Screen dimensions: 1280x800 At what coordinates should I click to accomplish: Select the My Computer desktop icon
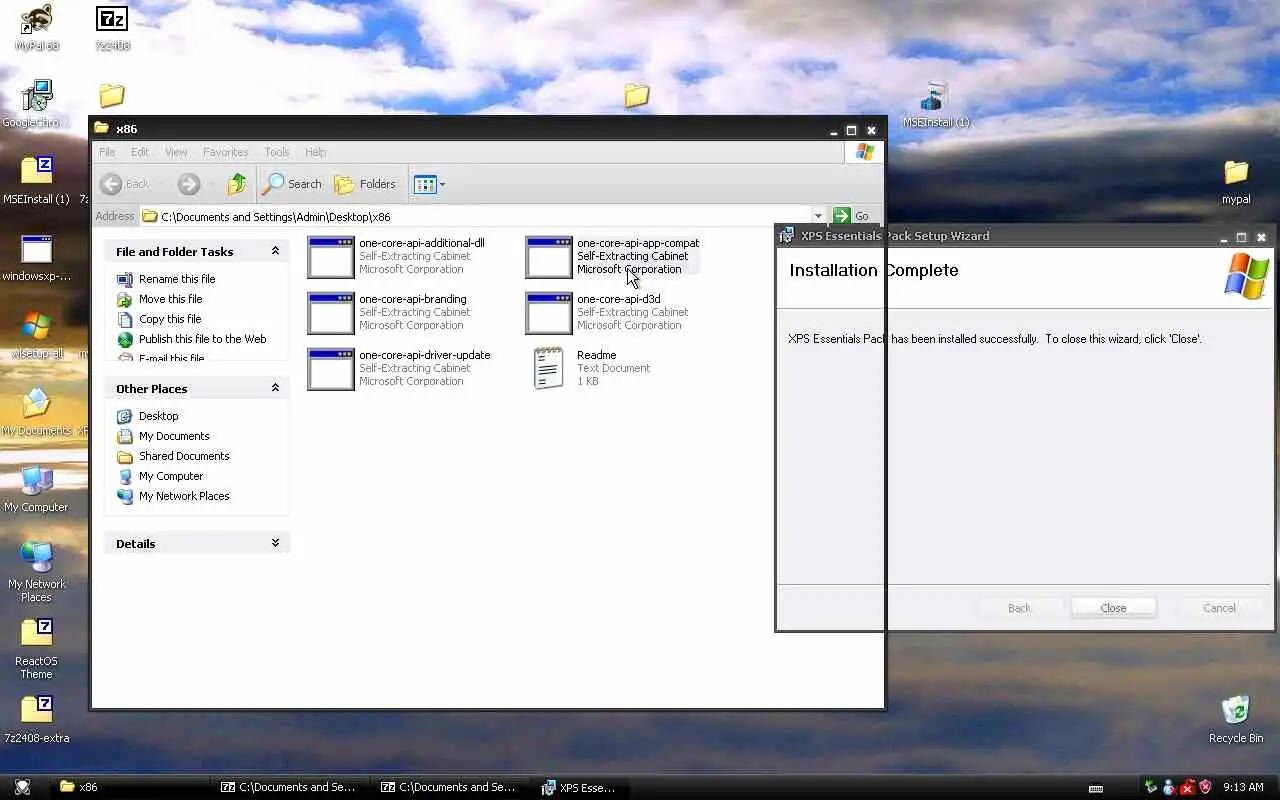37,488
